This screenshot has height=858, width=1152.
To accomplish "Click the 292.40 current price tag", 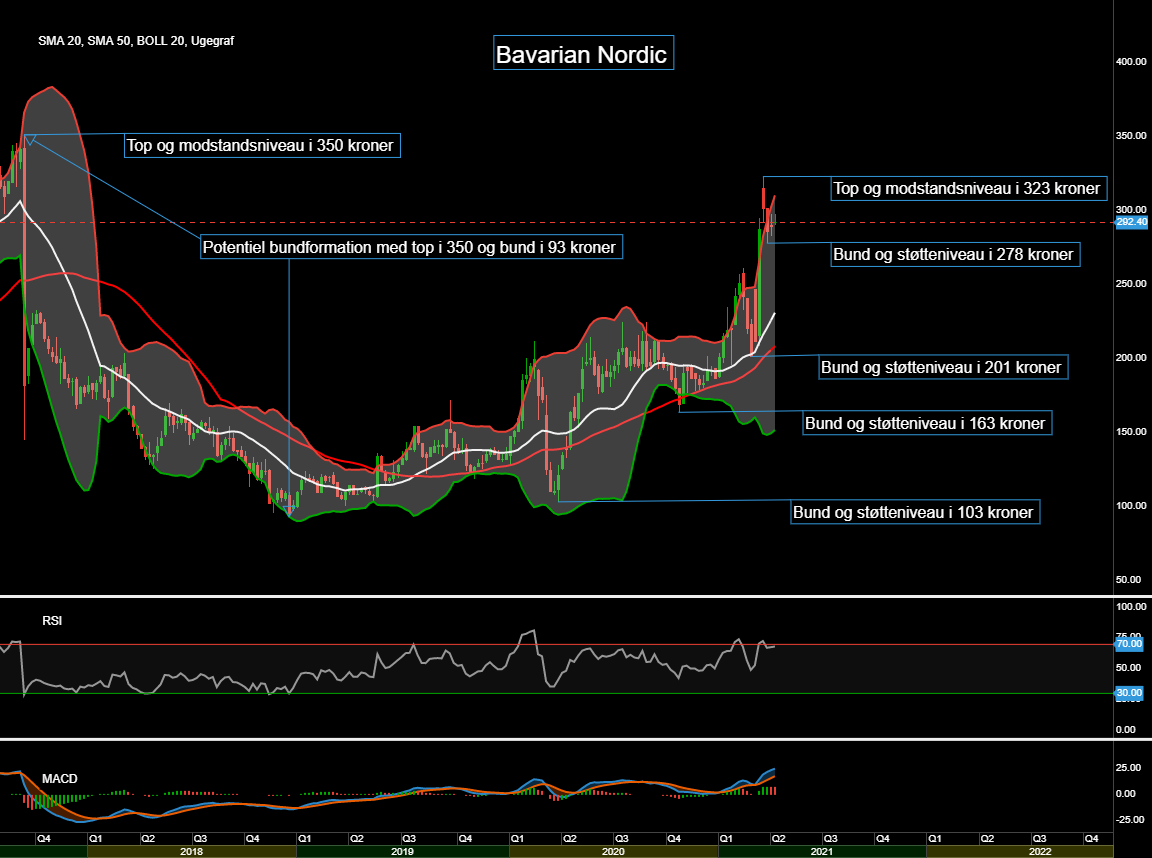I will pyautogui.click(x=1131, y=222).
